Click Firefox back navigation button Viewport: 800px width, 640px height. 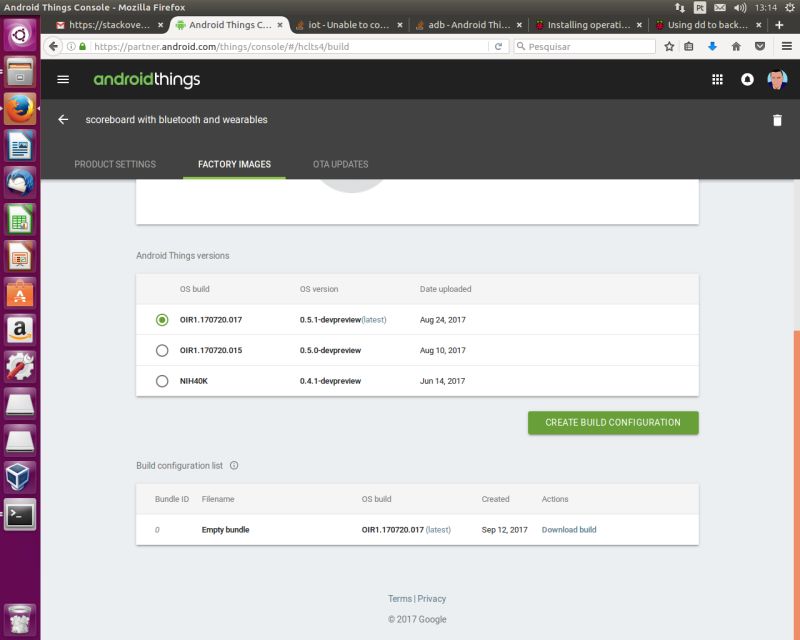53,46
